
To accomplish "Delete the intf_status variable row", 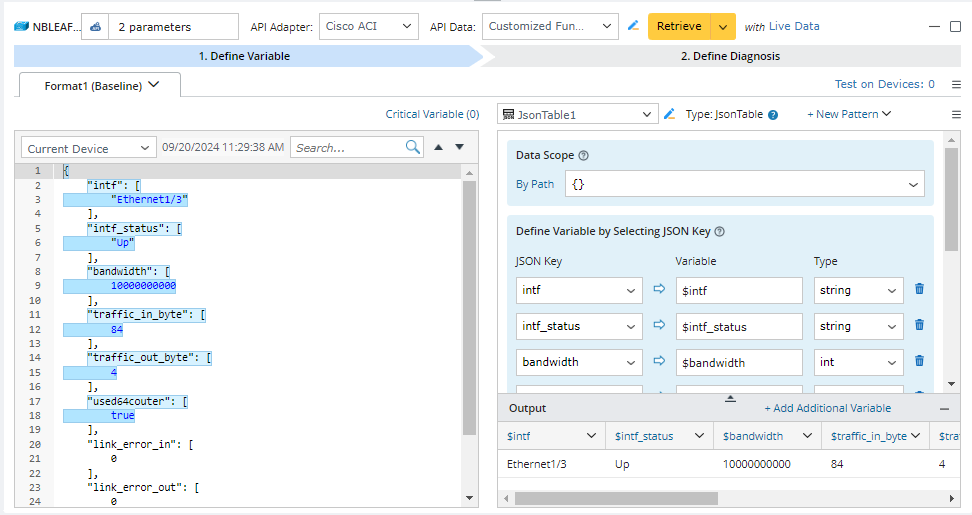I will pyautogui.click(x=919, y=326).
